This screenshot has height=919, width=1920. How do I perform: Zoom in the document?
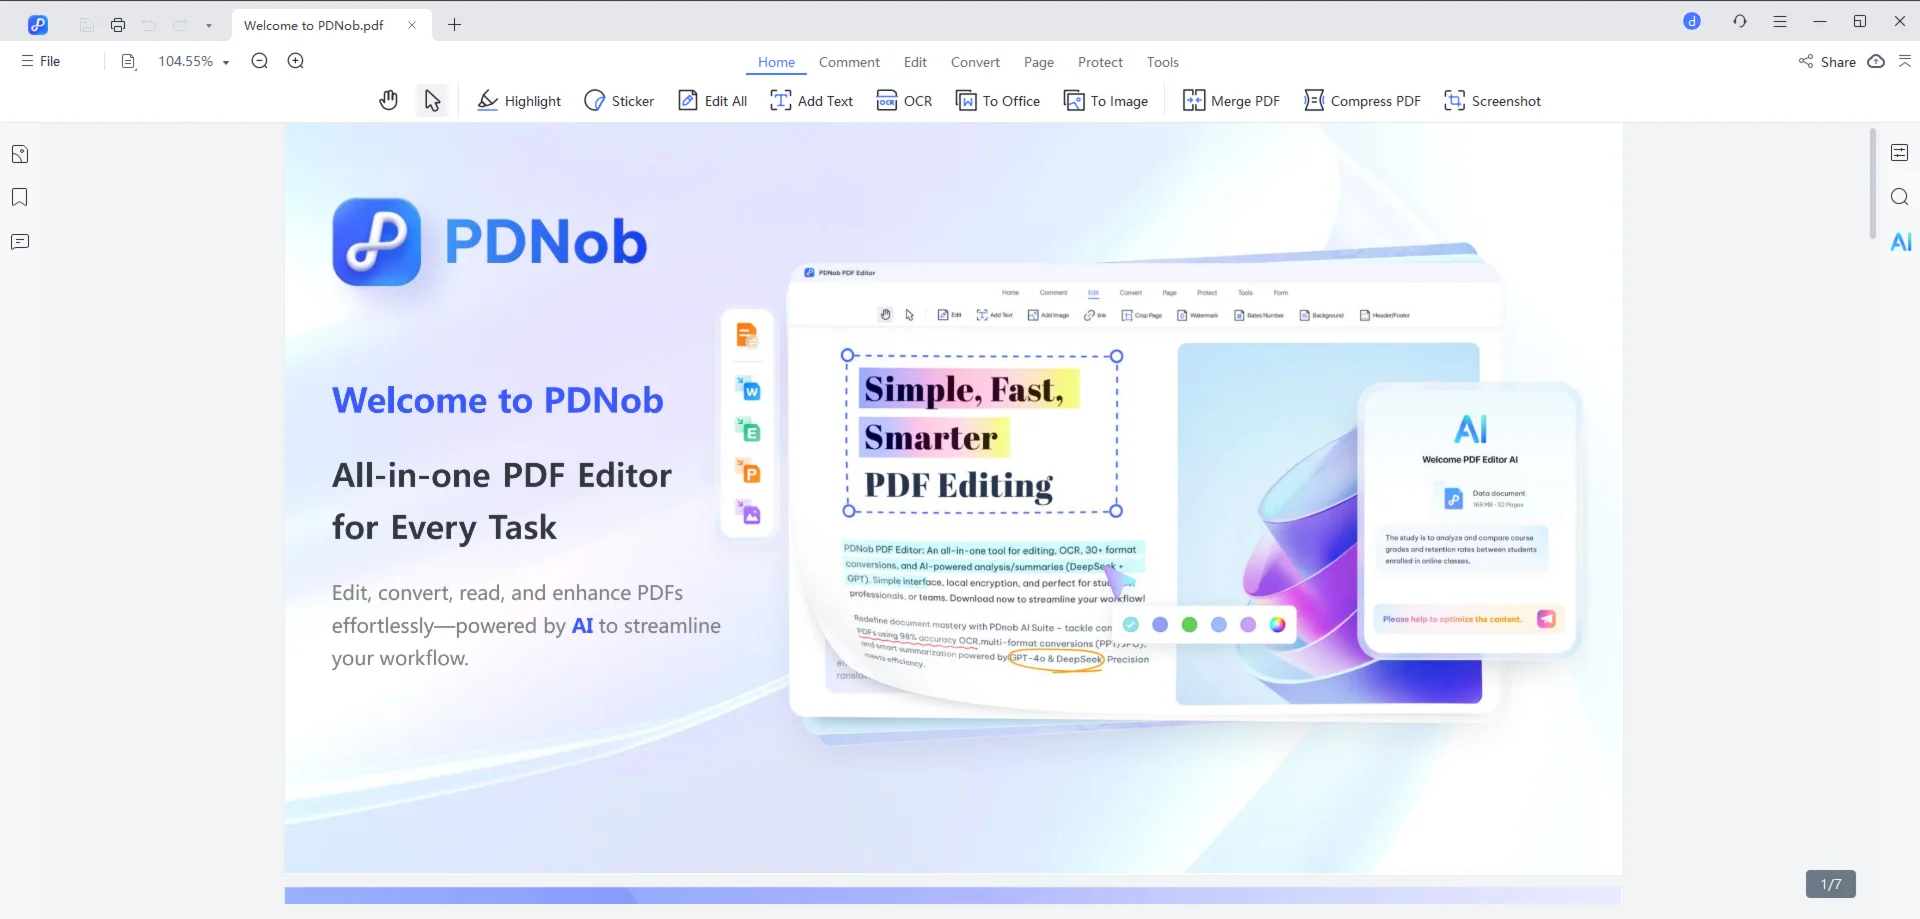click(296, 61)
